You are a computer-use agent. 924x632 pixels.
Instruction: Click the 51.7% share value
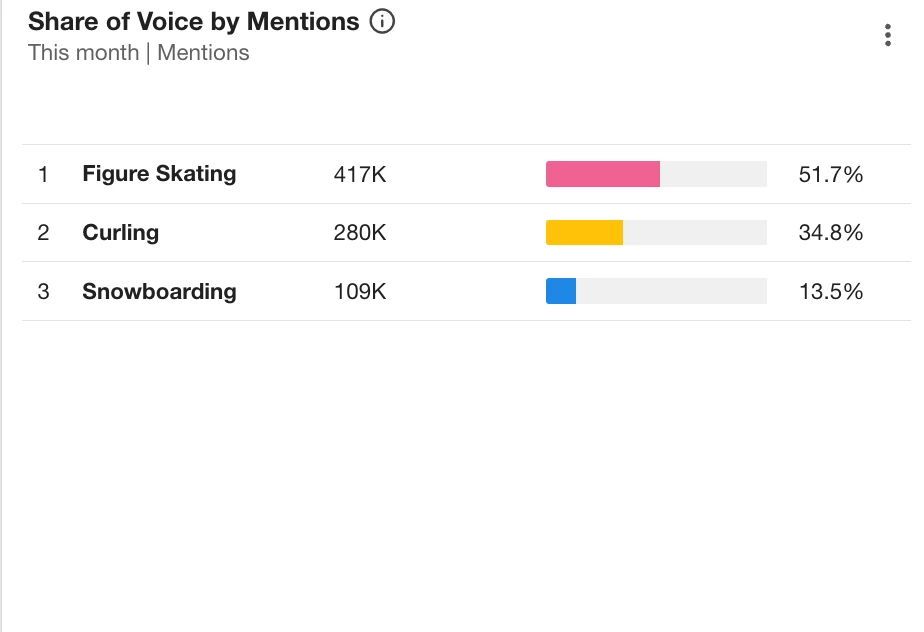point(830,175)
